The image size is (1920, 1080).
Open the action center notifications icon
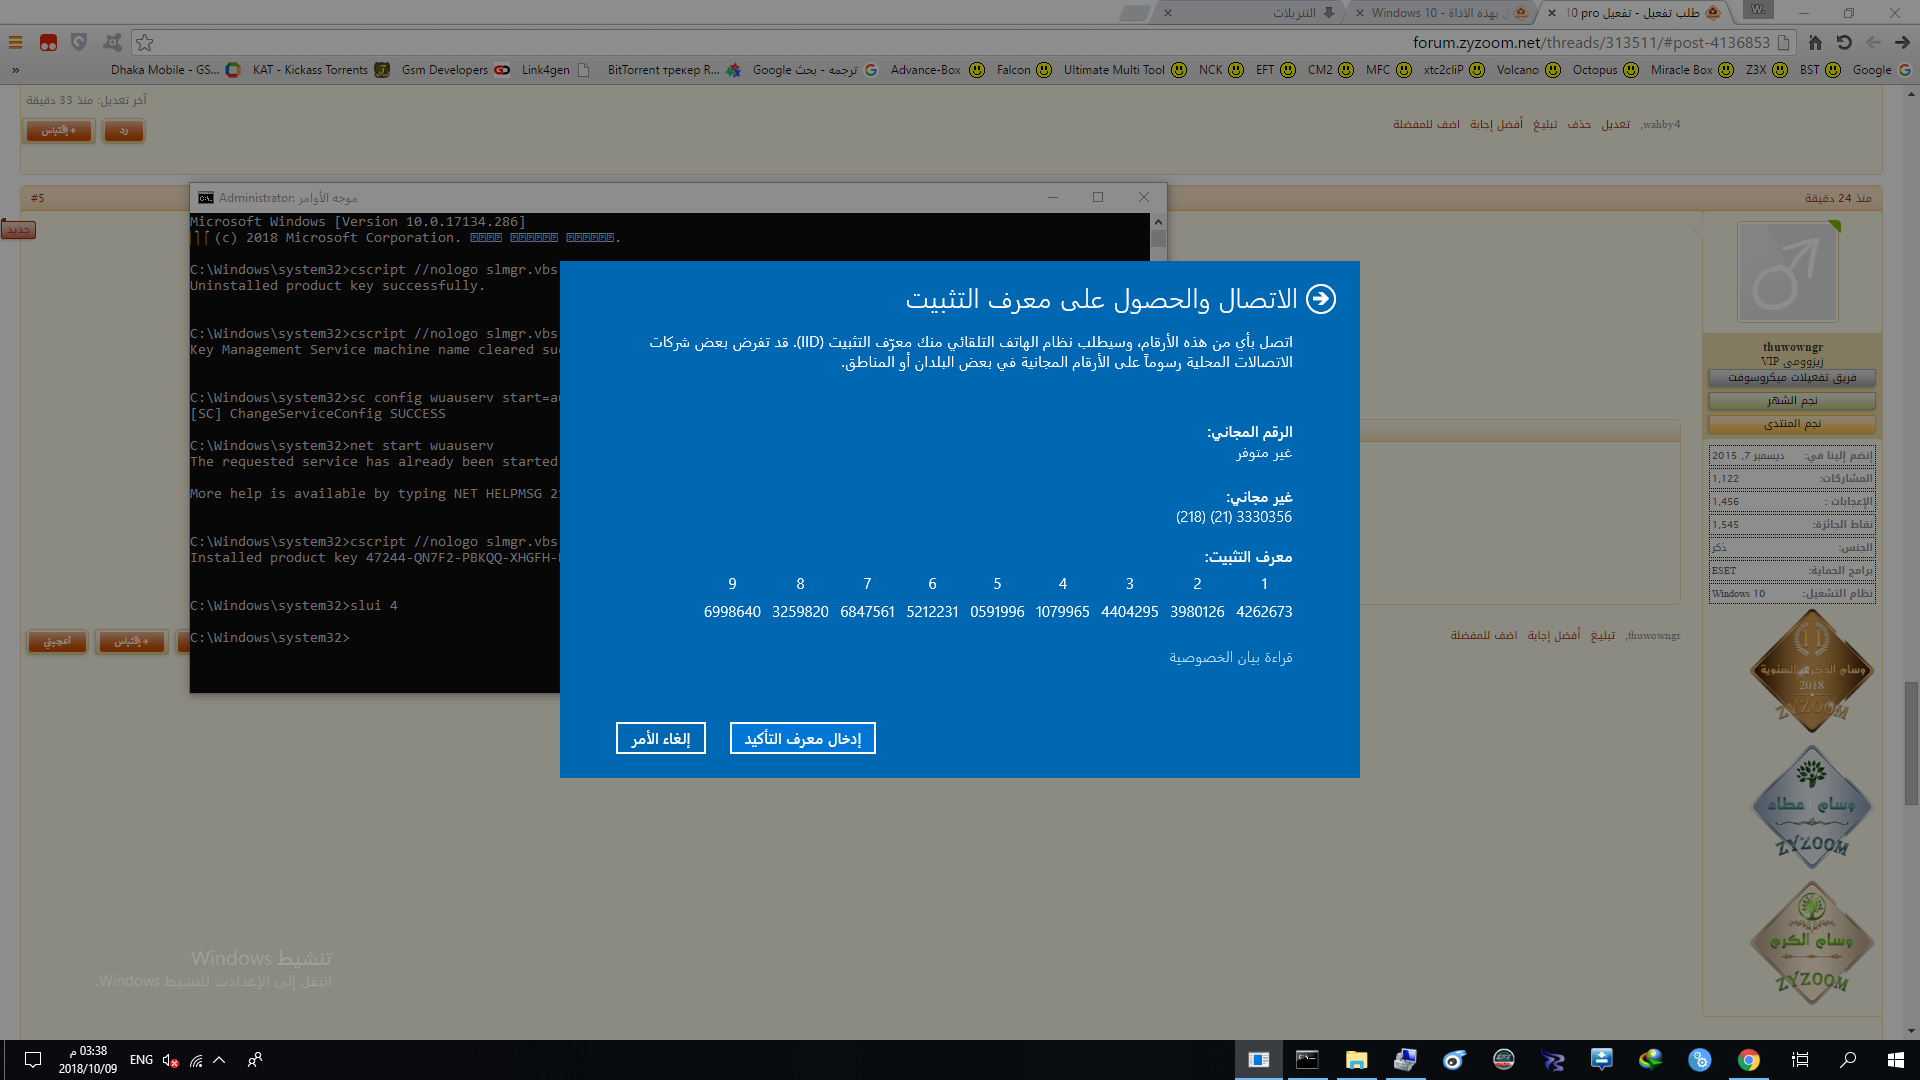tap(32, 1060)
